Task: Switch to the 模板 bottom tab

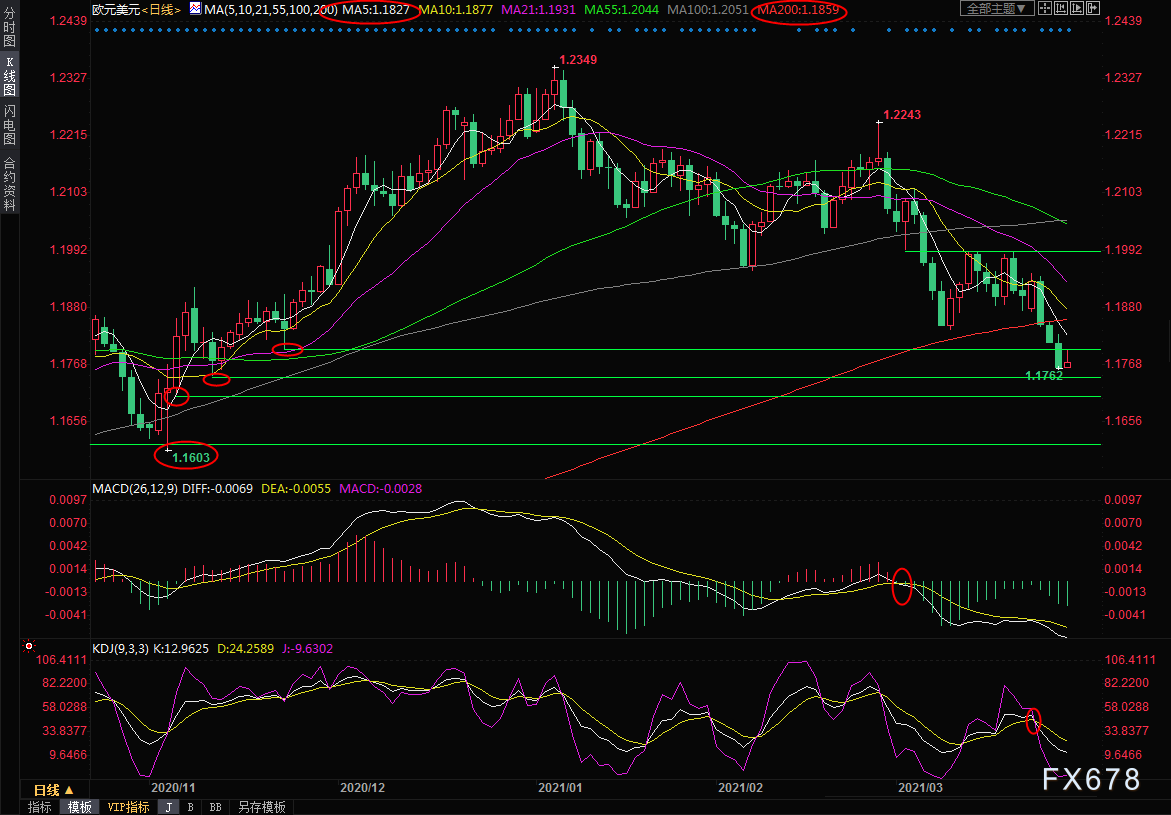Action: (x=78, y=807)
